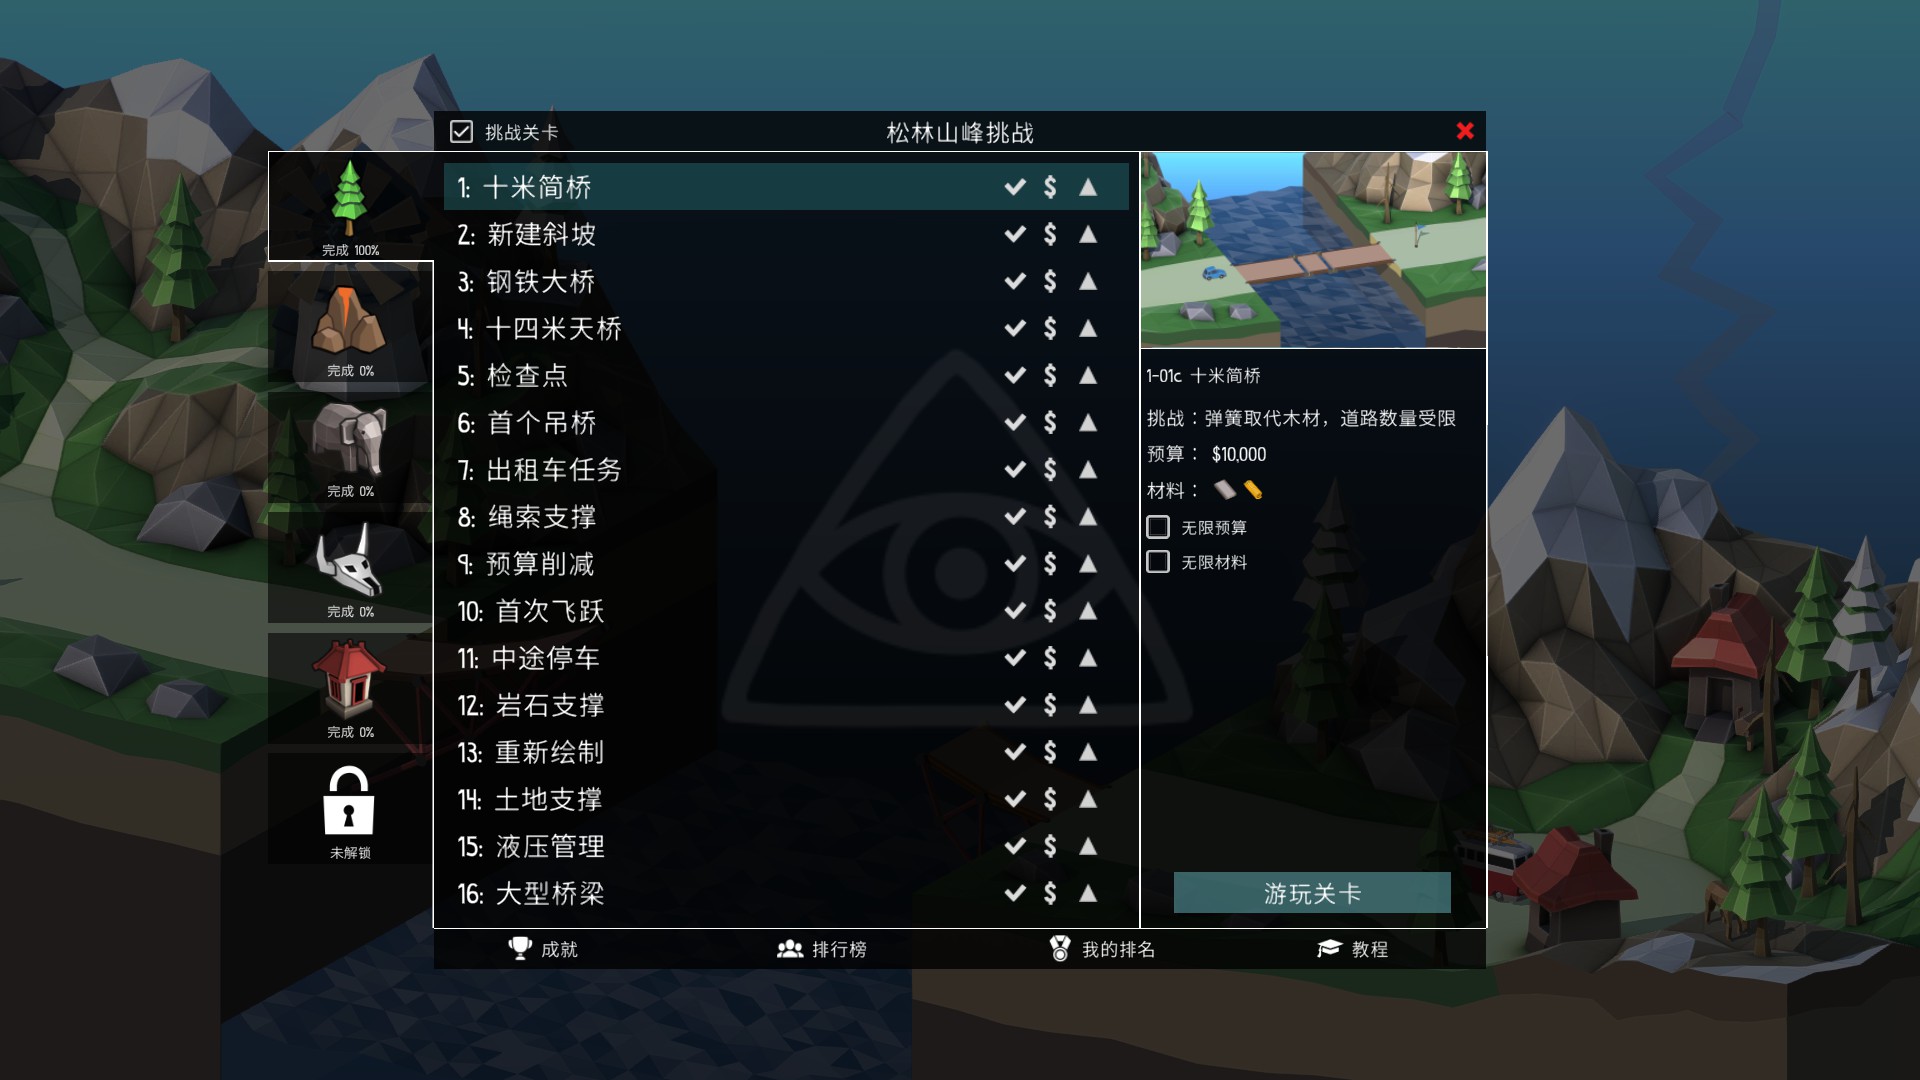Open the 成就 achievements tab

[x=543, y=949]
